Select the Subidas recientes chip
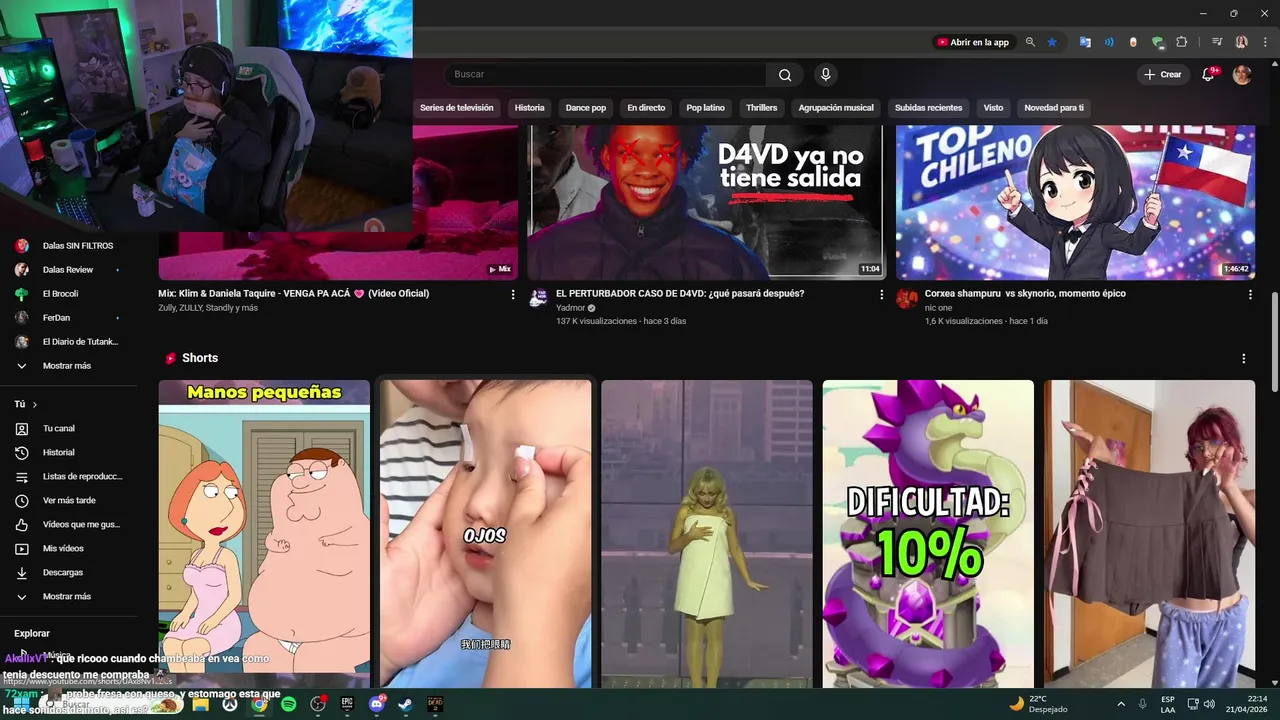1280x720 pixels. [x=928, y=108]
